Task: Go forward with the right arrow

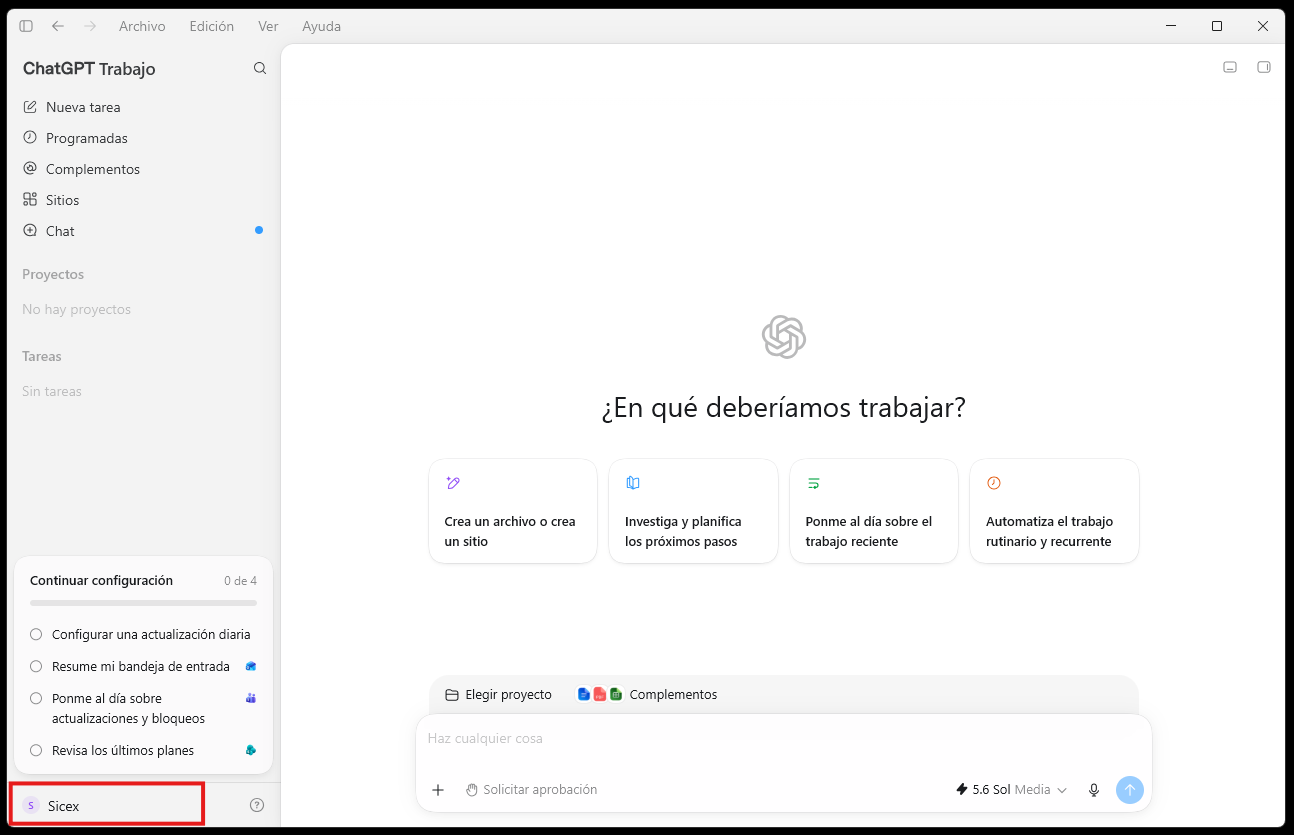Action: click(x=90, y=26)
